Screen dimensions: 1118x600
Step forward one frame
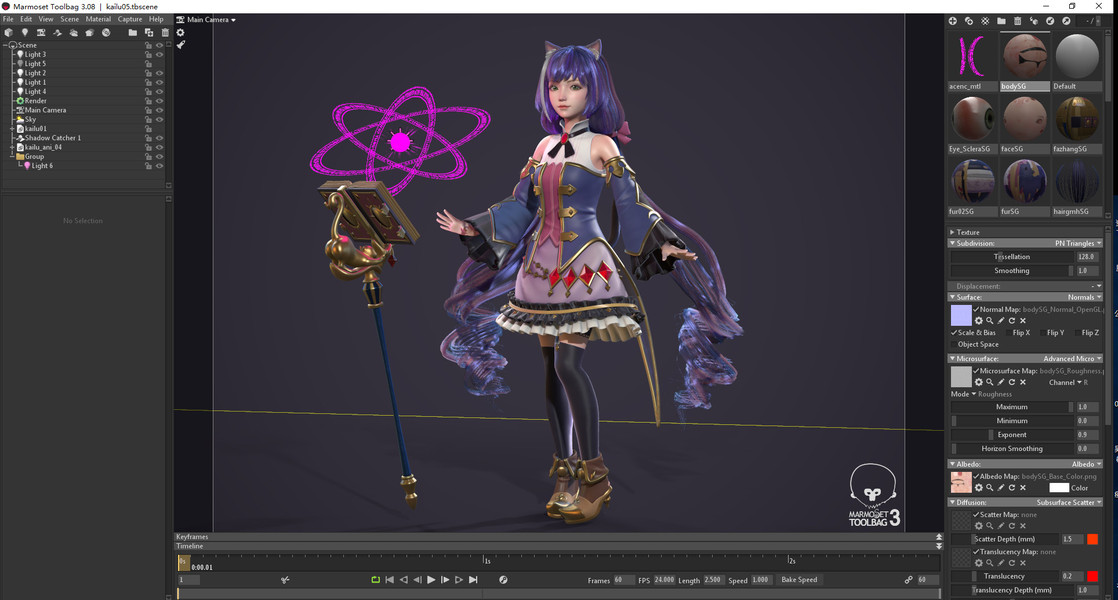tap(445, 580)
